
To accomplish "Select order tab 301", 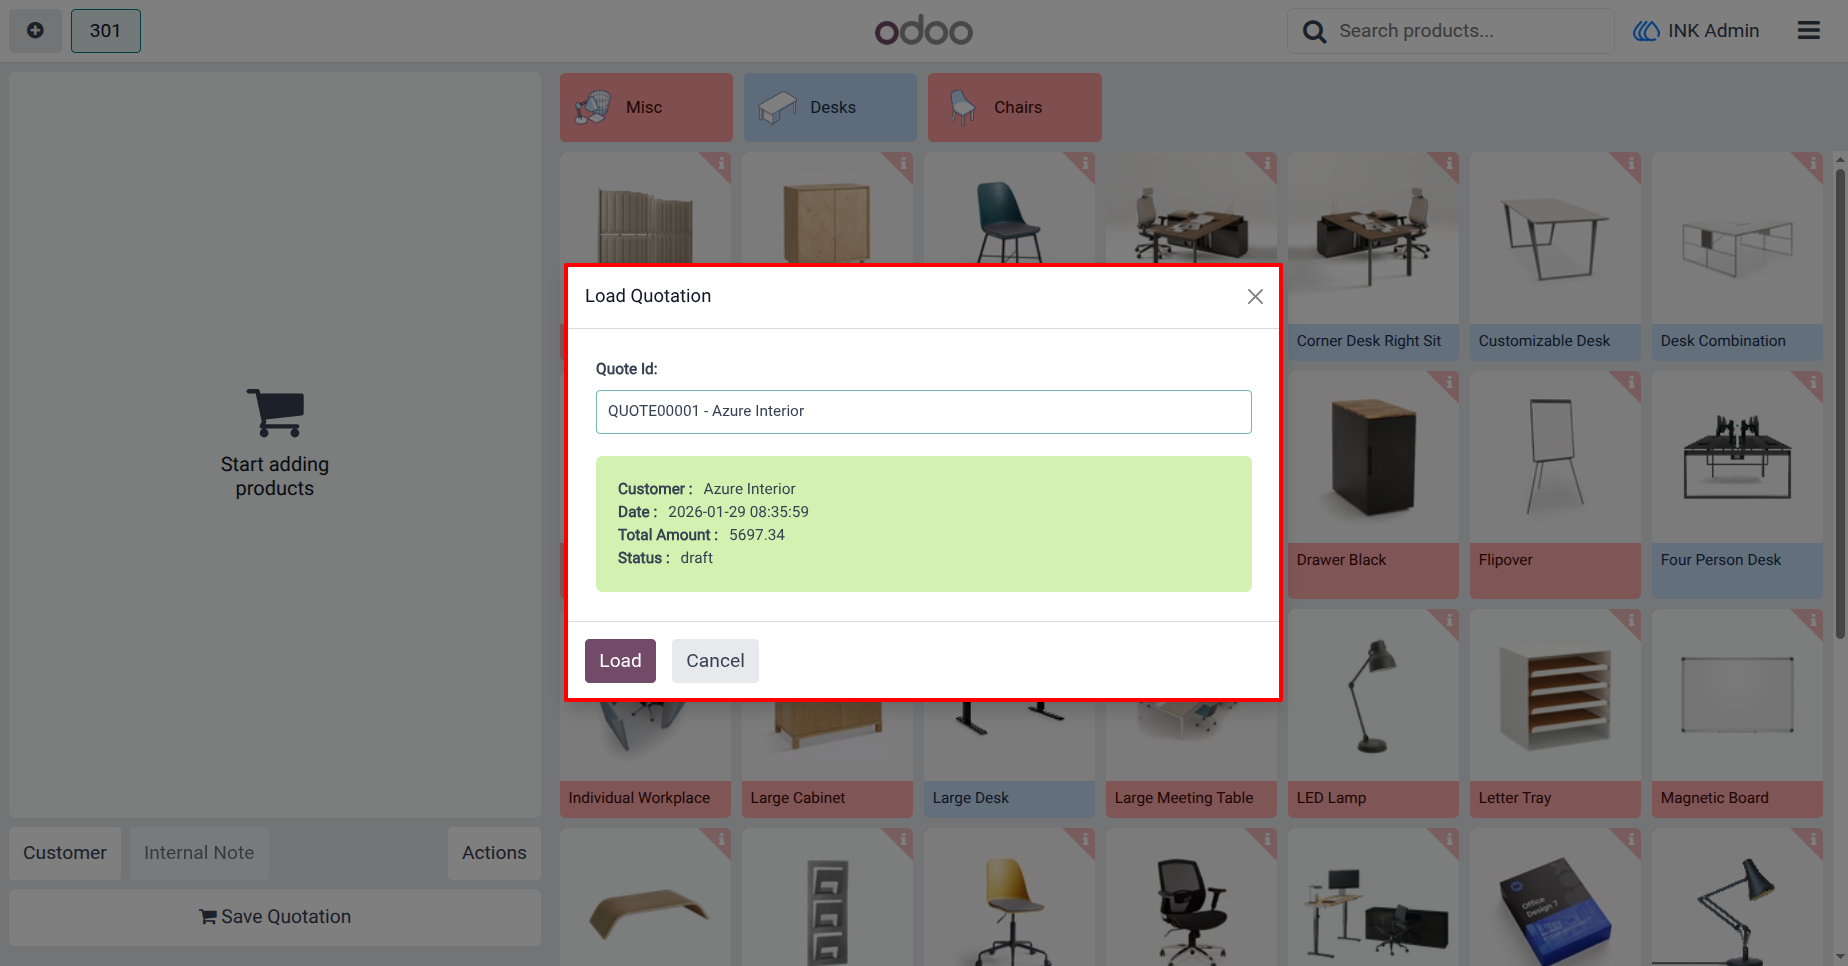I will (x=105, y=31).
